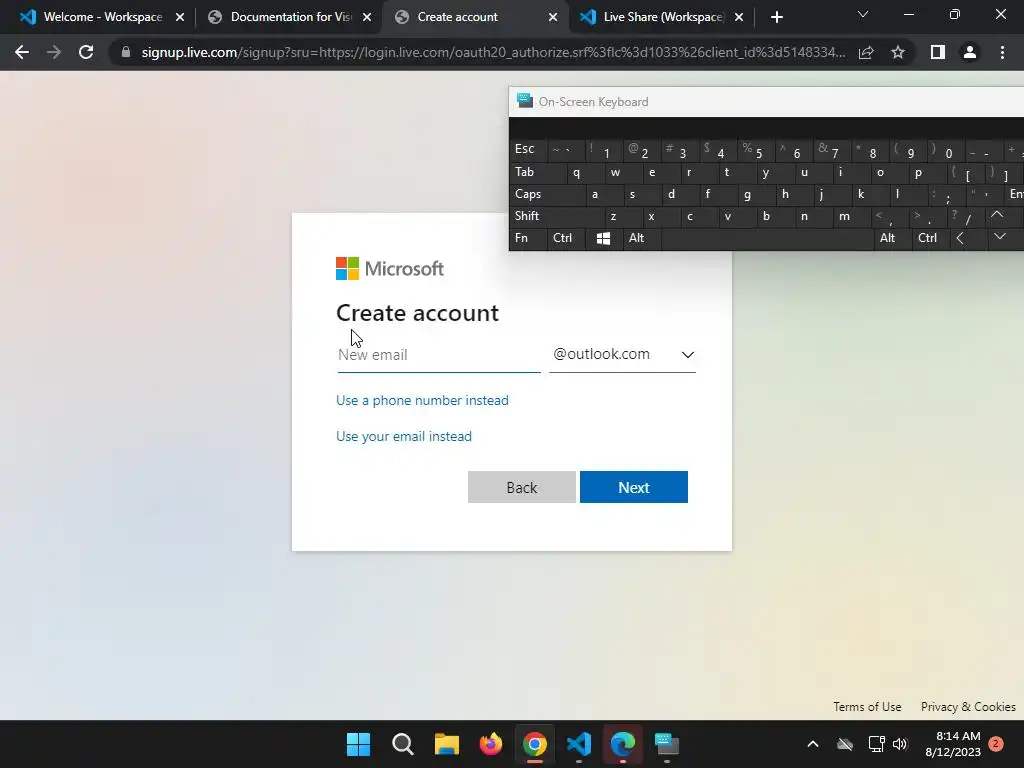1024x768 pixels.
Task: Show hidden system tray icons
Action: (813, 744)
